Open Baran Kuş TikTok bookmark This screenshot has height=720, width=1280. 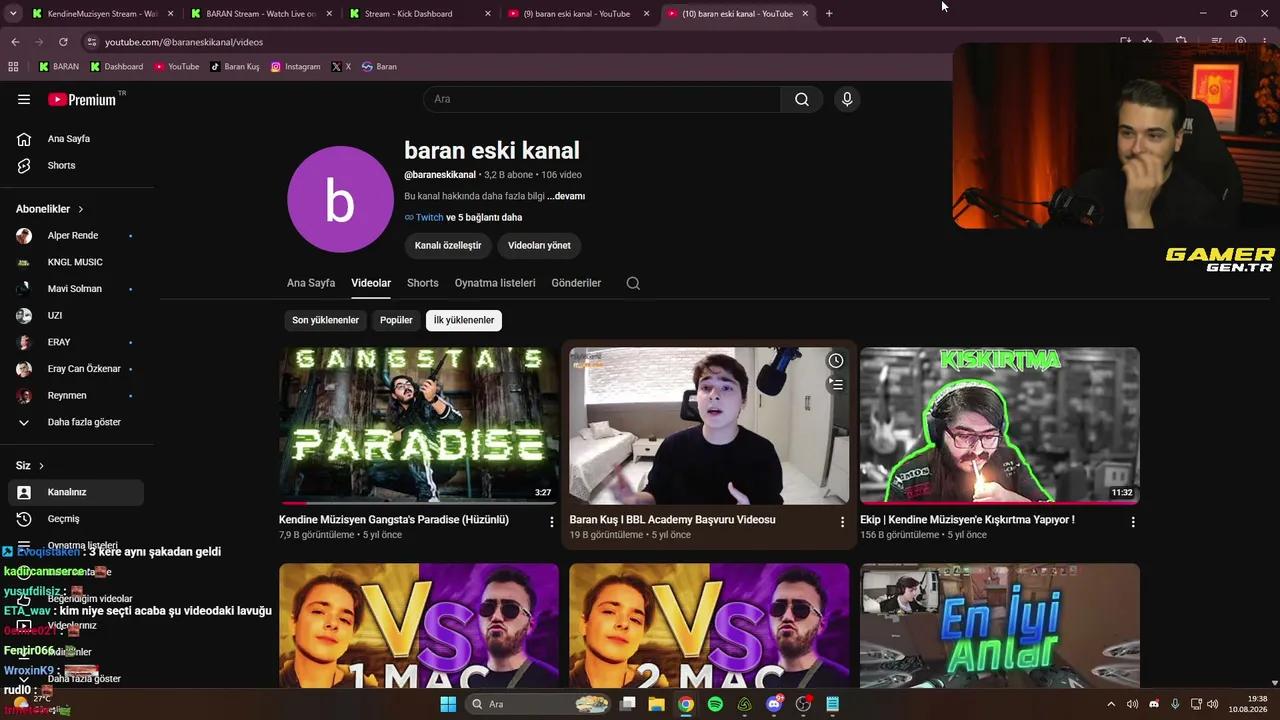coord(235,67)
